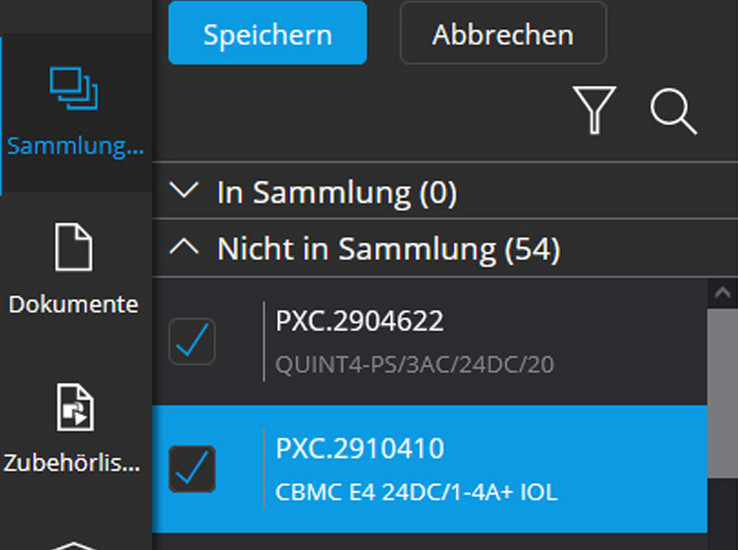The height and width of the screenshot is (550, 738).
Task: Click the filter funnel icon
Action: point(595,109)
